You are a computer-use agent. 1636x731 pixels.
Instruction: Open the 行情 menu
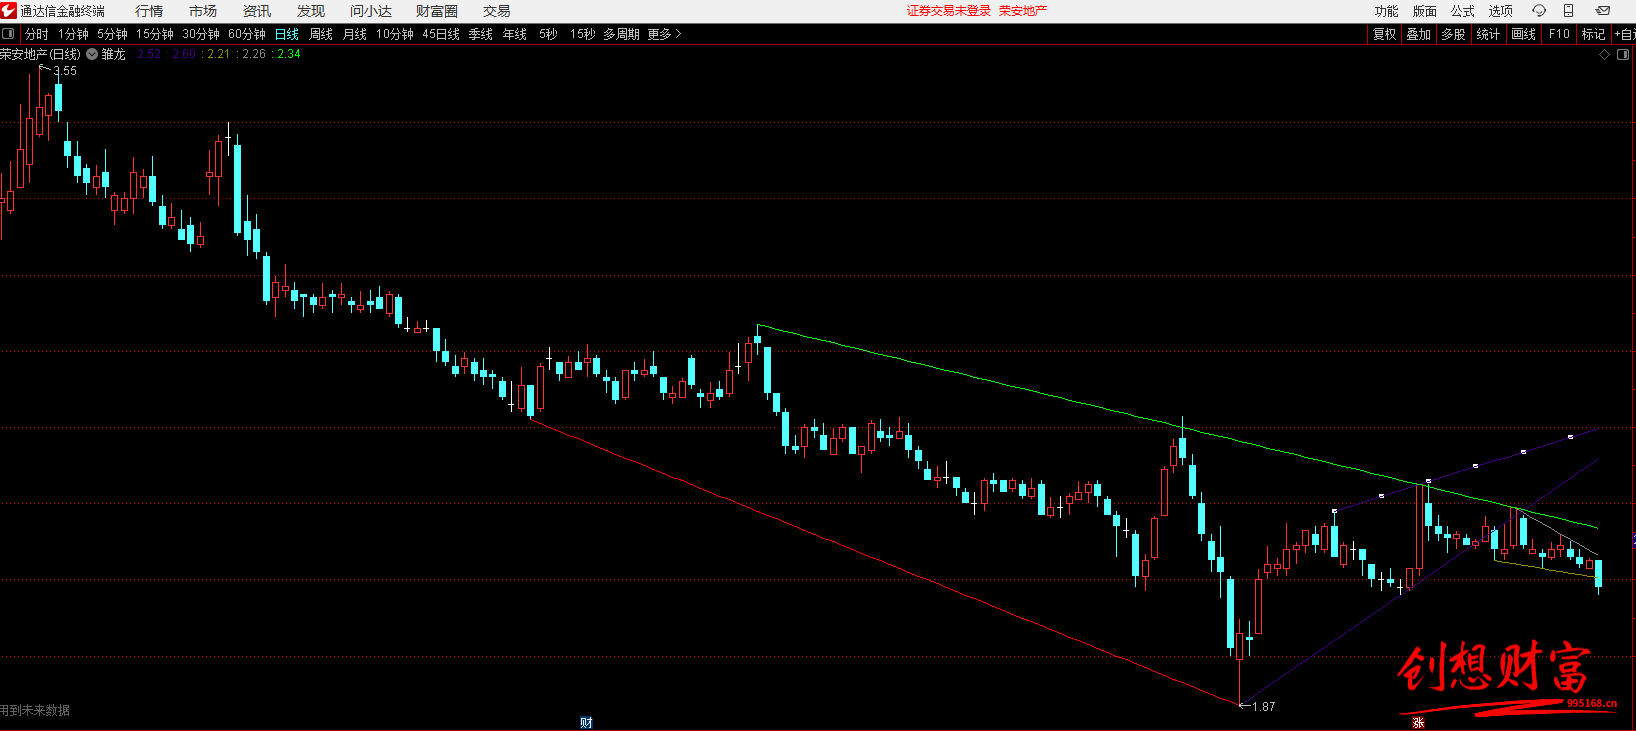(x=149, y=11)
